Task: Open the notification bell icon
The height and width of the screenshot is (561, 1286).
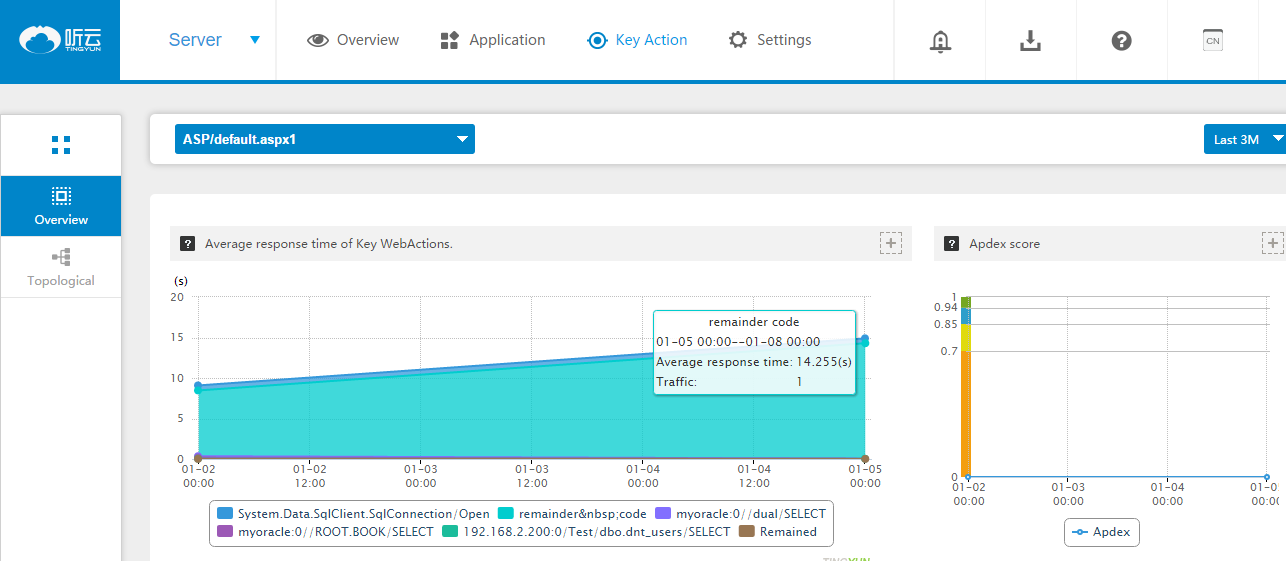Action: (940, 40)
